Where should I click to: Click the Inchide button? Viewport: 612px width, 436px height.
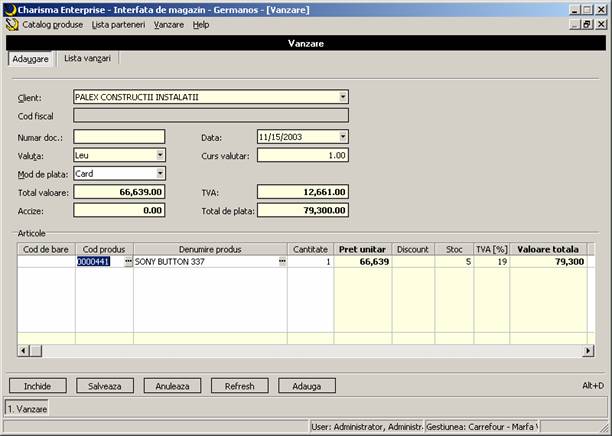coord(37,385)
